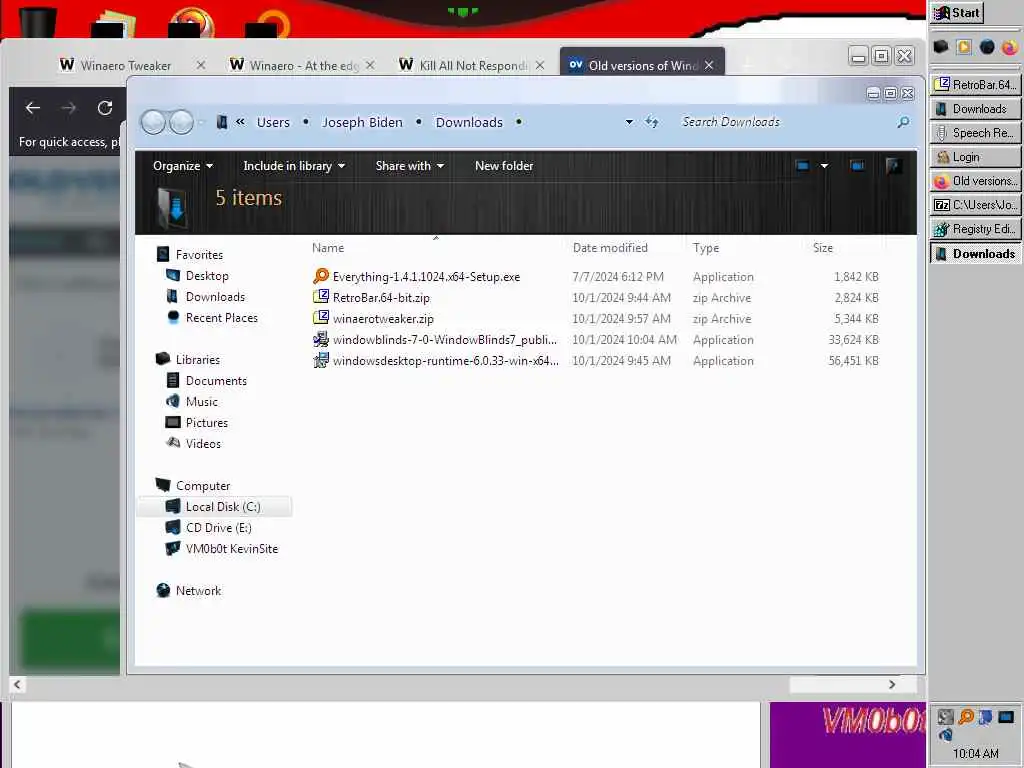Toggle the preview pane icon
Screen dimensions: 1024x768
[858, 166]
